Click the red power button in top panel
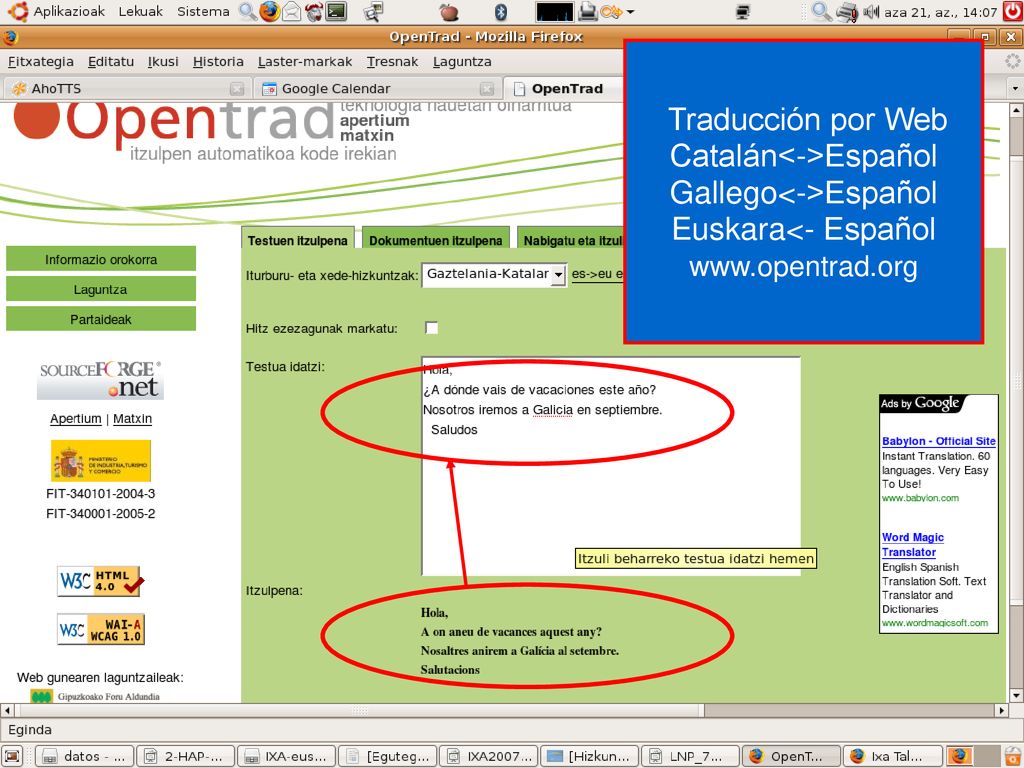 point(1012,11)
